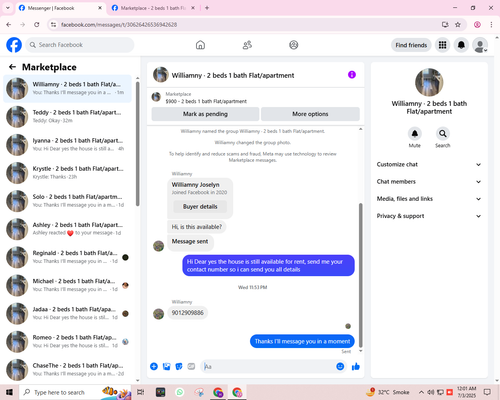Open the tab search dropdown arrow
Screen dimensions: 500x400
pyautogui.click(x=8, y=8)
